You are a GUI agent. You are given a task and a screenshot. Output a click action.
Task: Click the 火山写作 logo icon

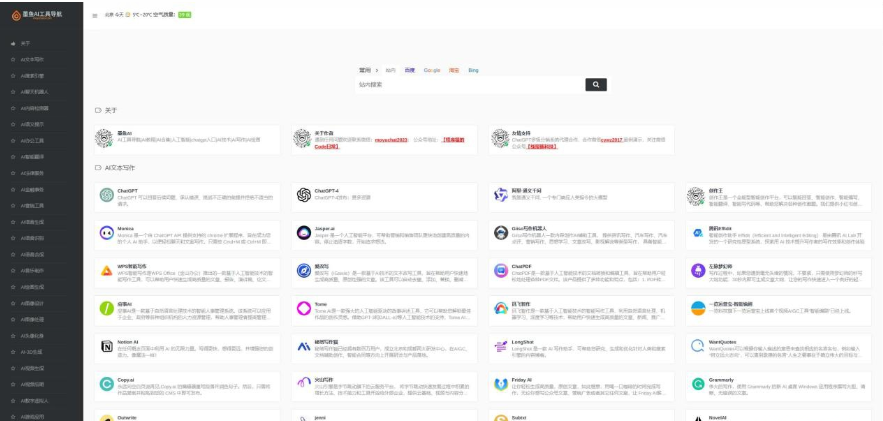304,384
